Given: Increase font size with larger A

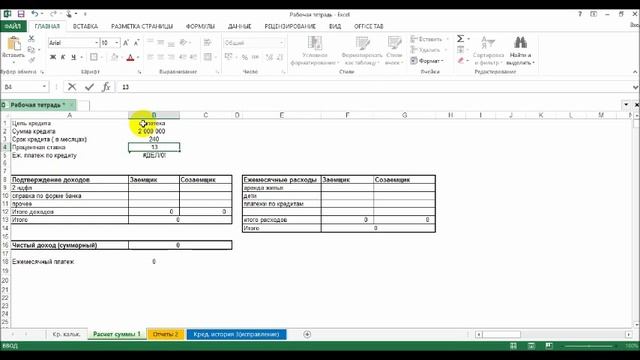Looking at the screenshot, I should pos(126,43).
